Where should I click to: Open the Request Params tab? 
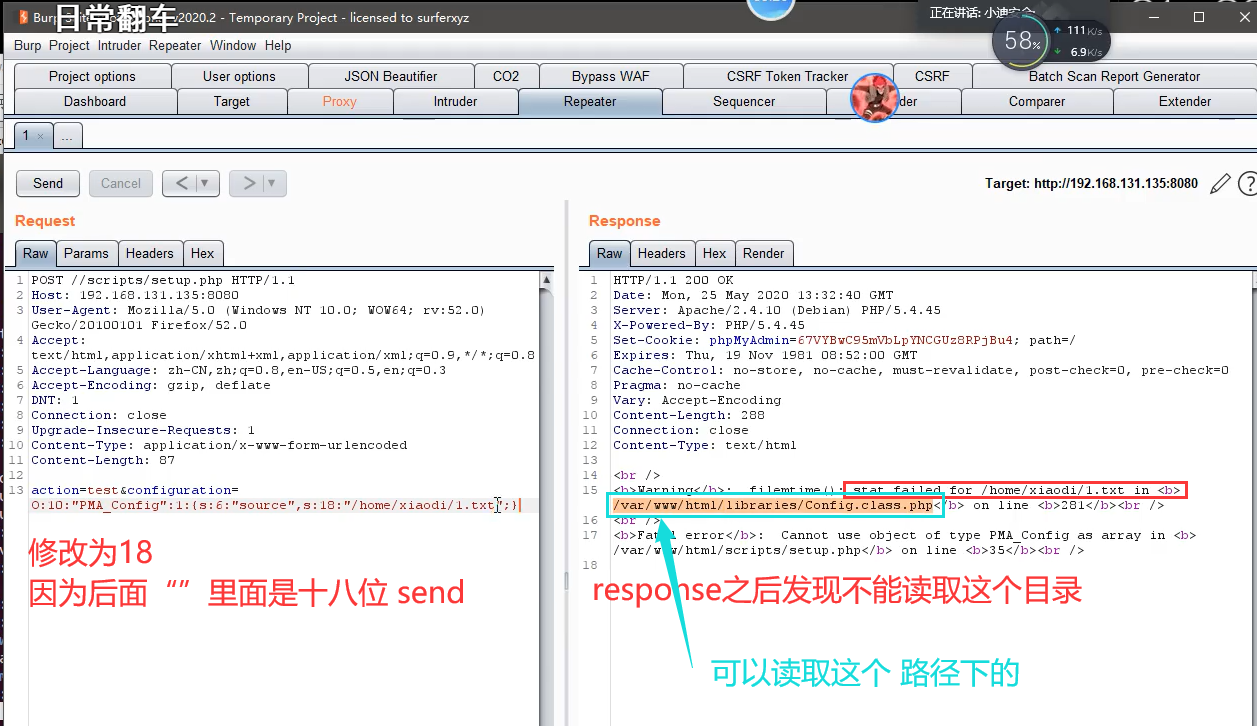point(86,253)
